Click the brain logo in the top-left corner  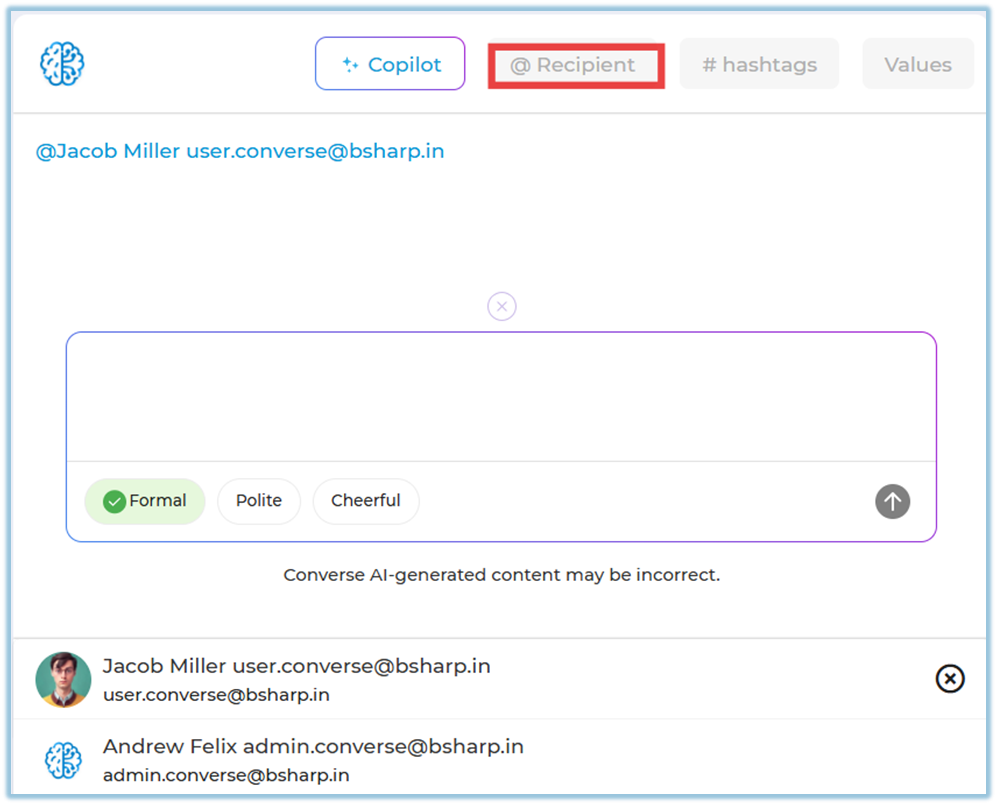point(62,64)
